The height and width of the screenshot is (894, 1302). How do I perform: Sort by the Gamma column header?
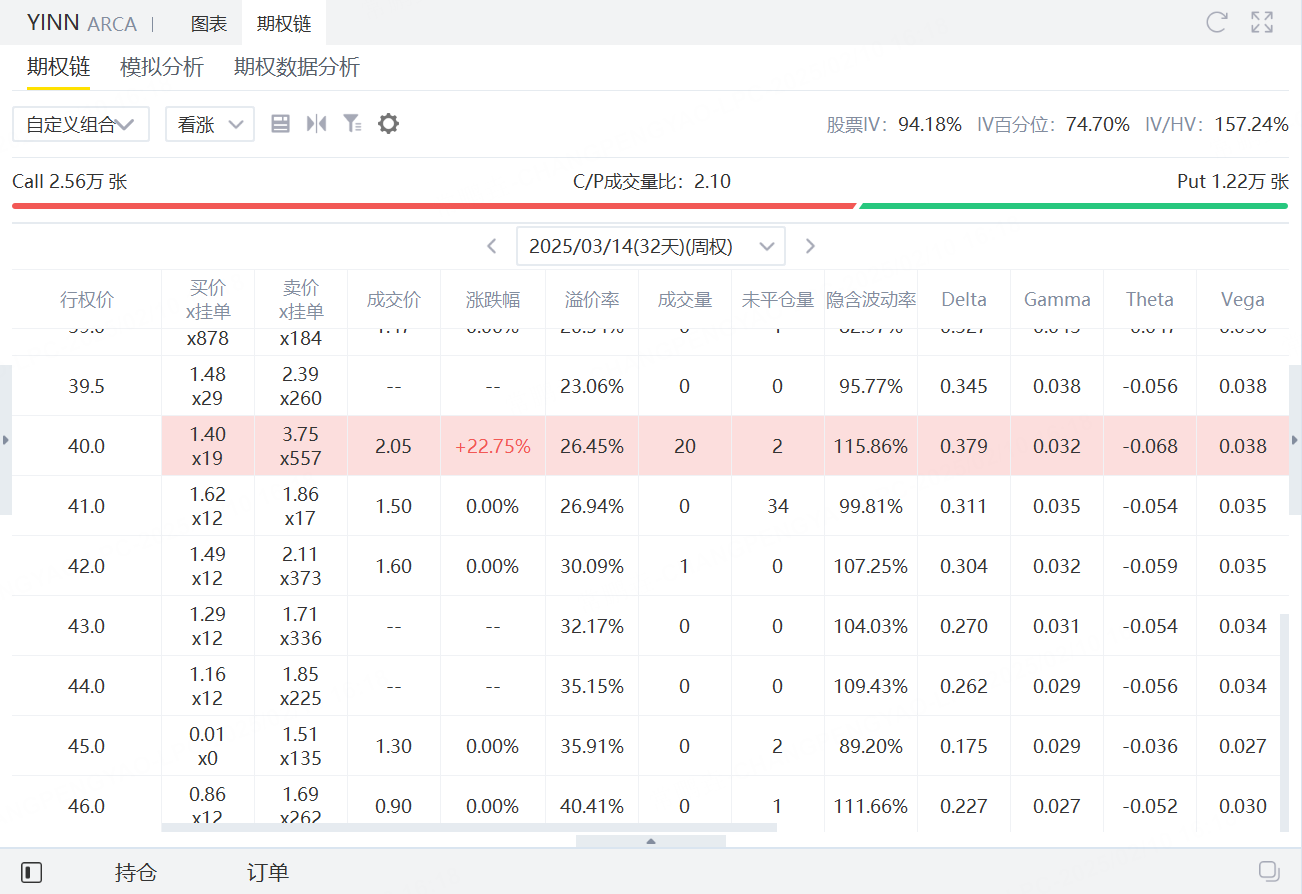(x=1057, y=299)
